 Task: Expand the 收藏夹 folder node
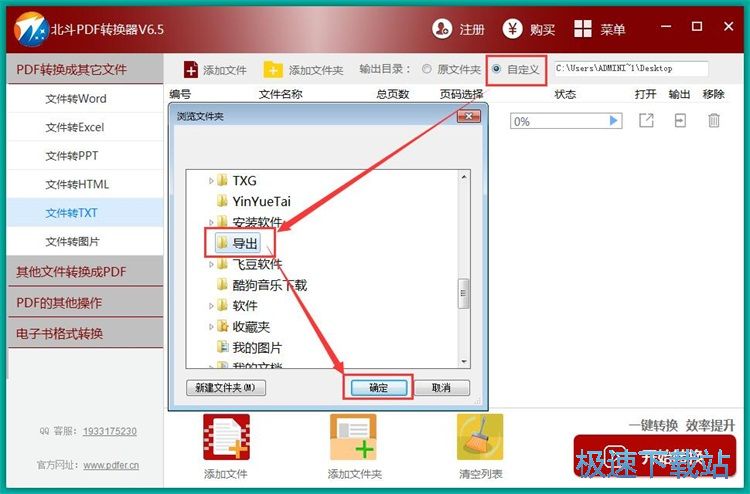tap(211, 327)
